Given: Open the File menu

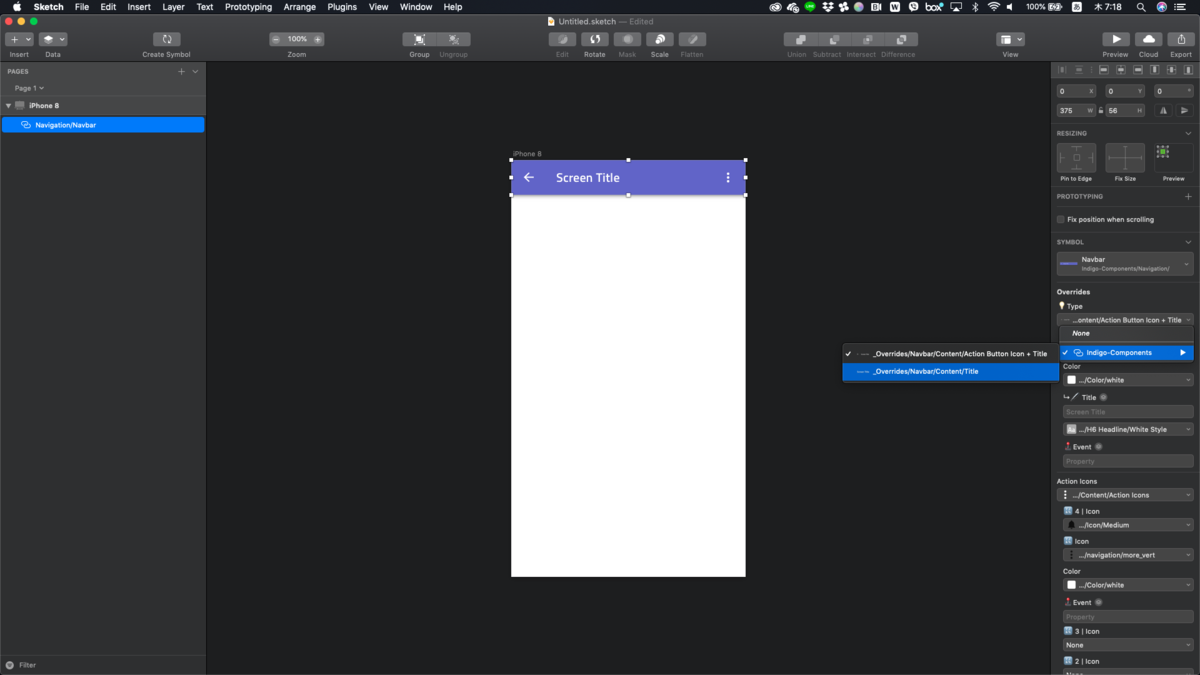Looking at the screenshot, I should pos(82,7).
